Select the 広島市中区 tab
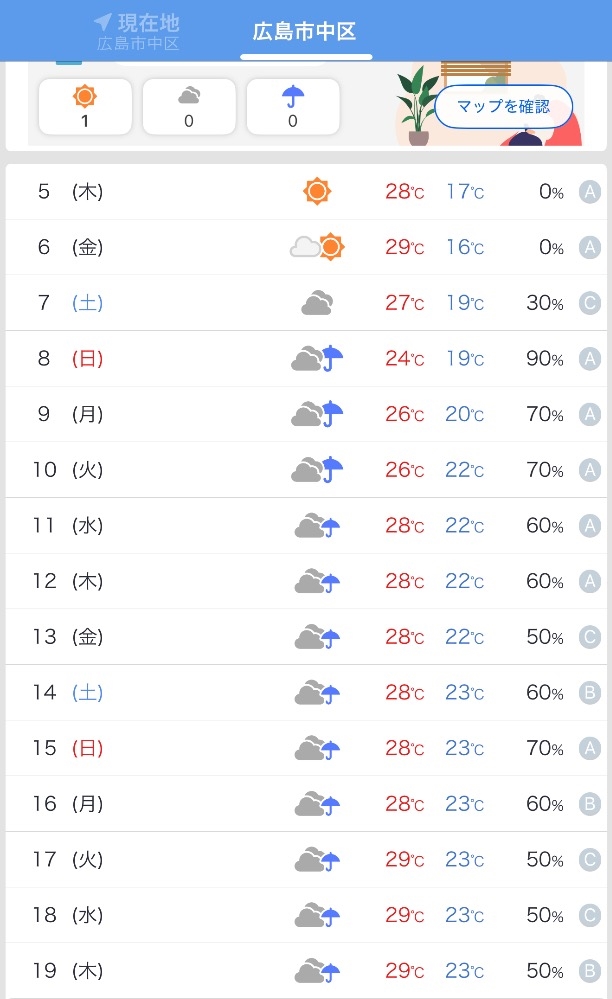612x999 pixels. click(305, 32)
